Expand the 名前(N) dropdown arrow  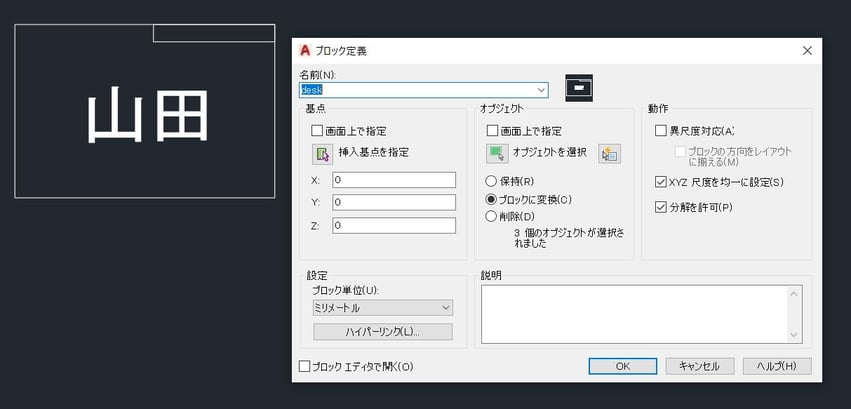[541, 90]
